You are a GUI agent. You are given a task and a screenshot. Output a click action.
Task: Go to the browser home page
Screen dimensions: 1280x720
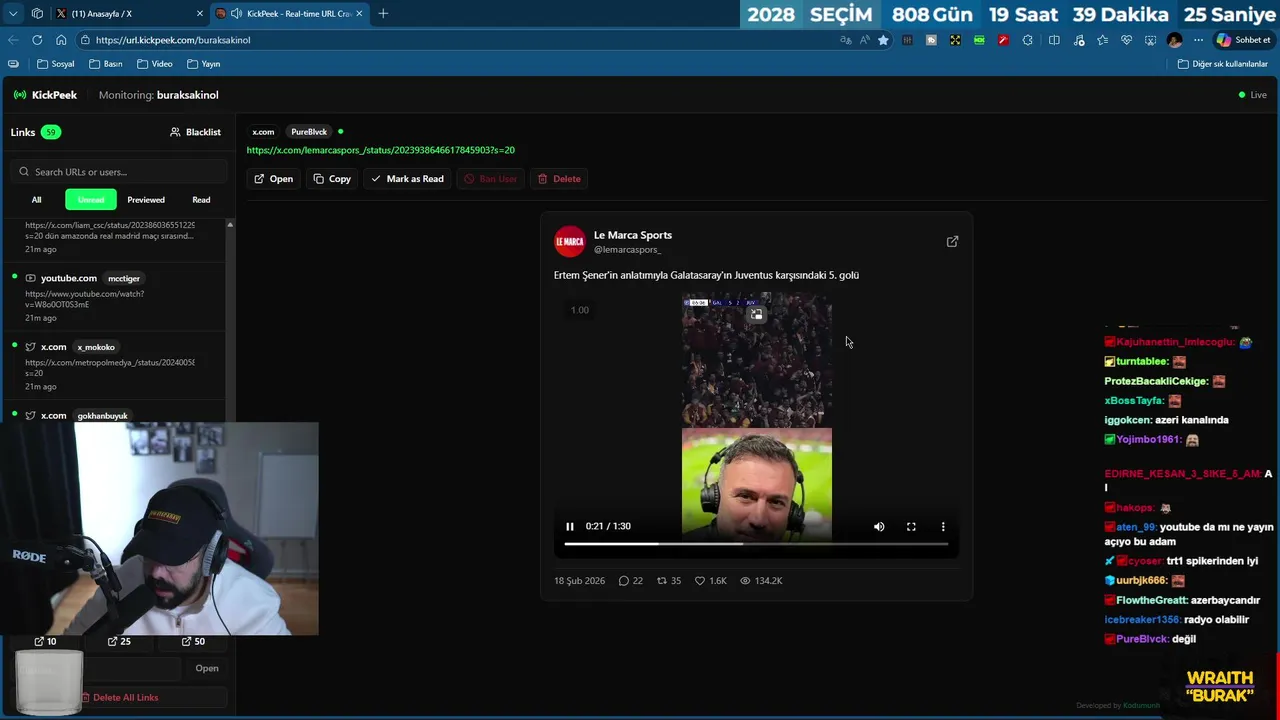click(x=61, y=40)
